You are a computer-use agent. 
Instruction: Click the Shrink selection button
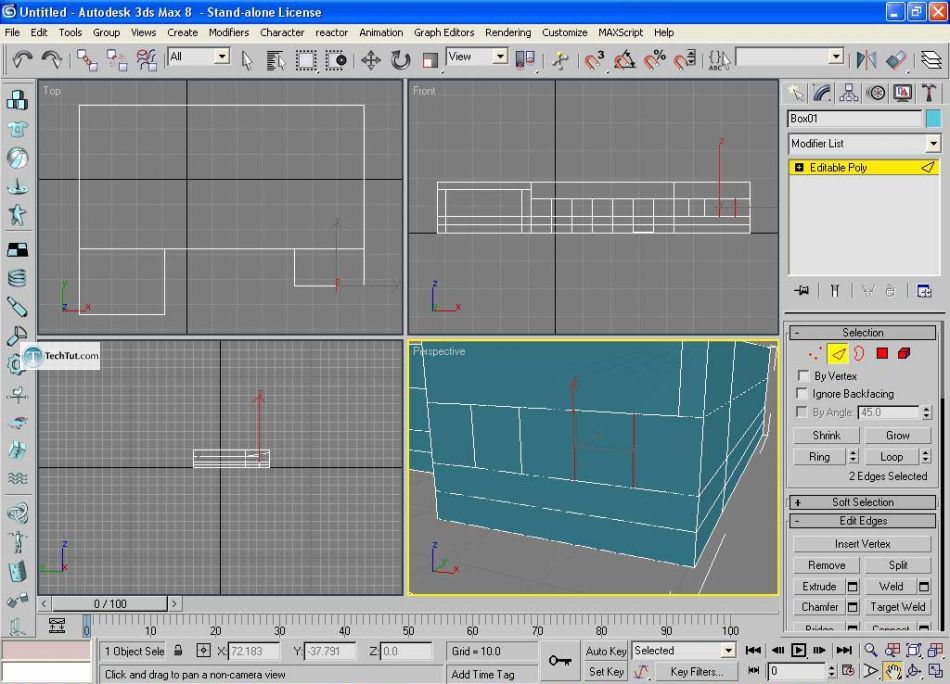coord(826,435)
